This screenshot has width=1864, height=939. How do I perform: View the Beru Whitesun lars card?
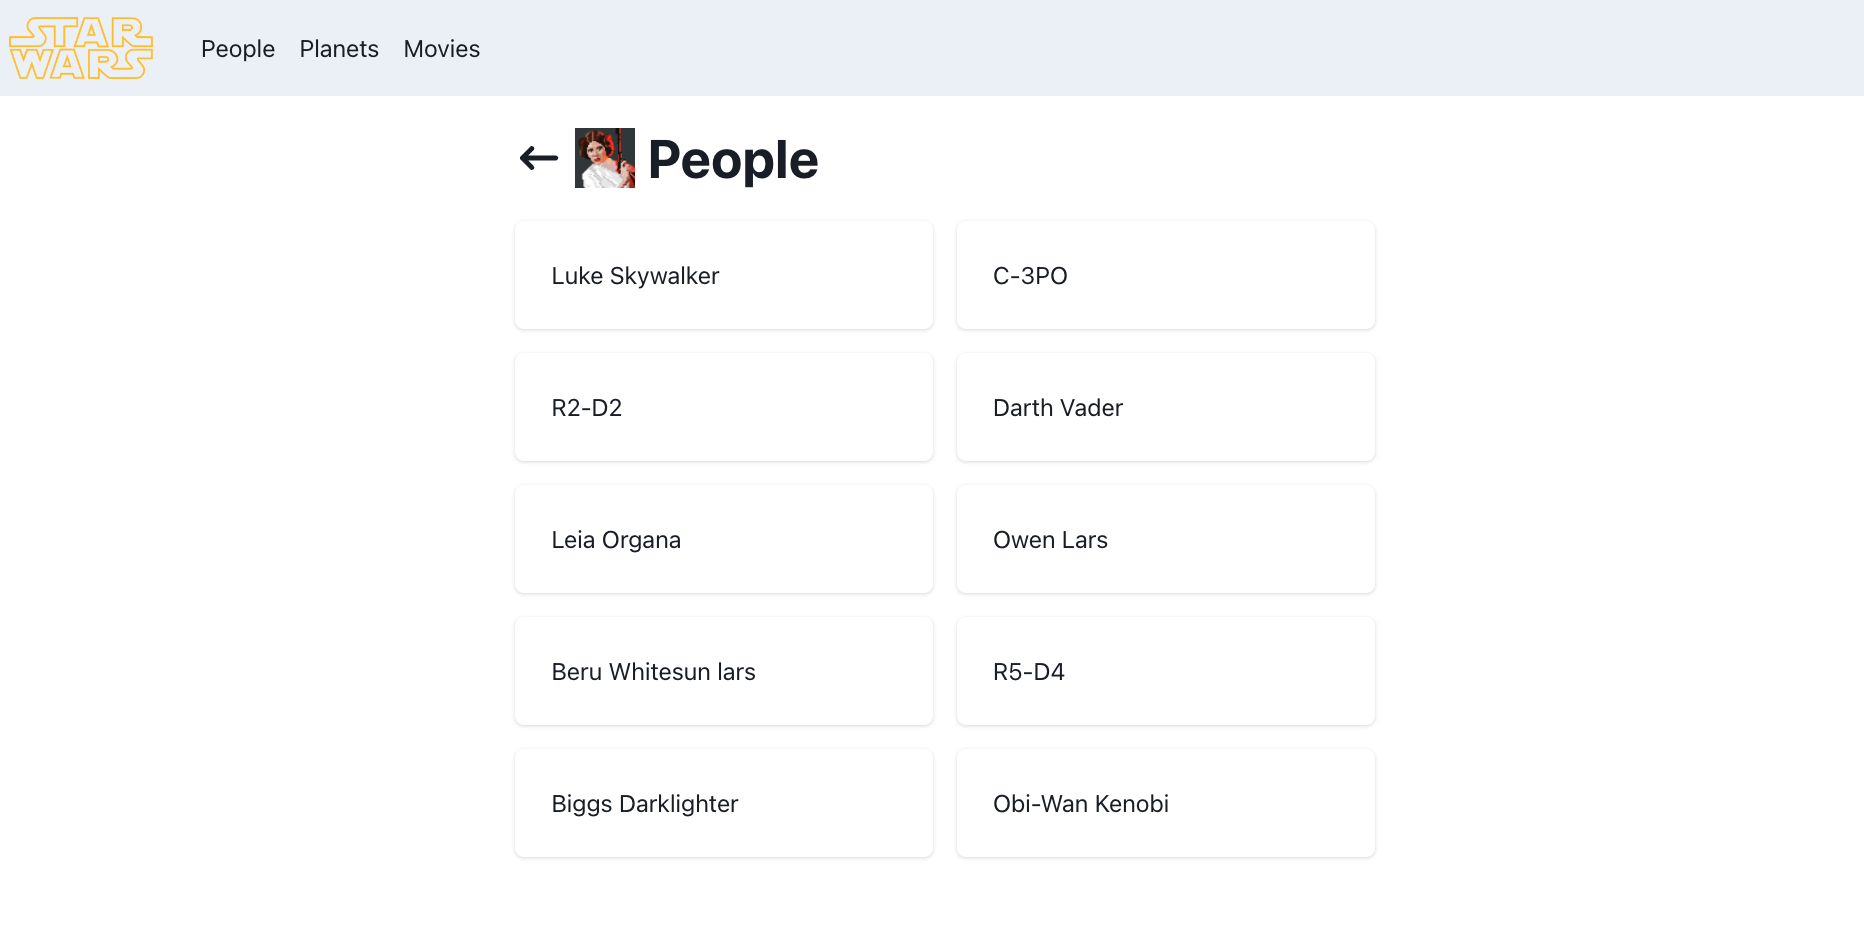coord(724,671)
